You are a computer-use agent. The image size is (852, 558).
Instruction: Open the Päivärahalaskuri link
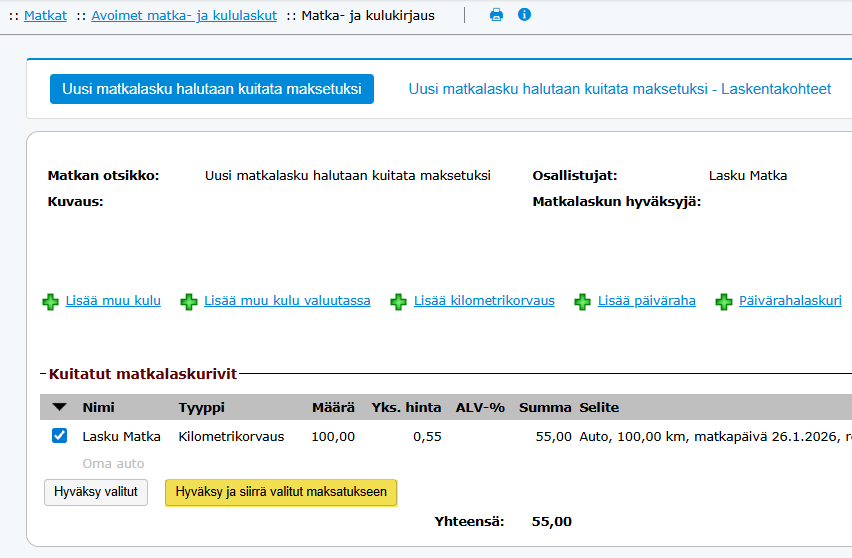click(790, 300)
